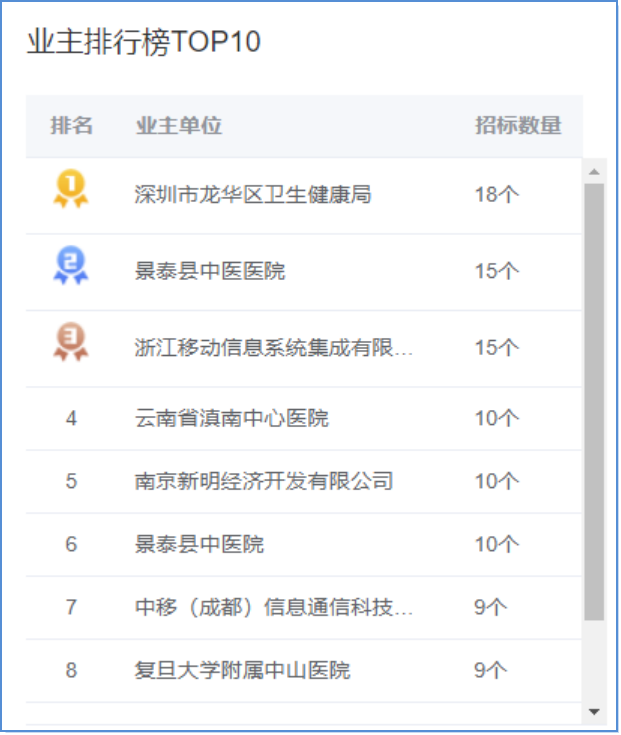The image size is (621, 735).
Task: Click rank number 5
Action: 71,481
